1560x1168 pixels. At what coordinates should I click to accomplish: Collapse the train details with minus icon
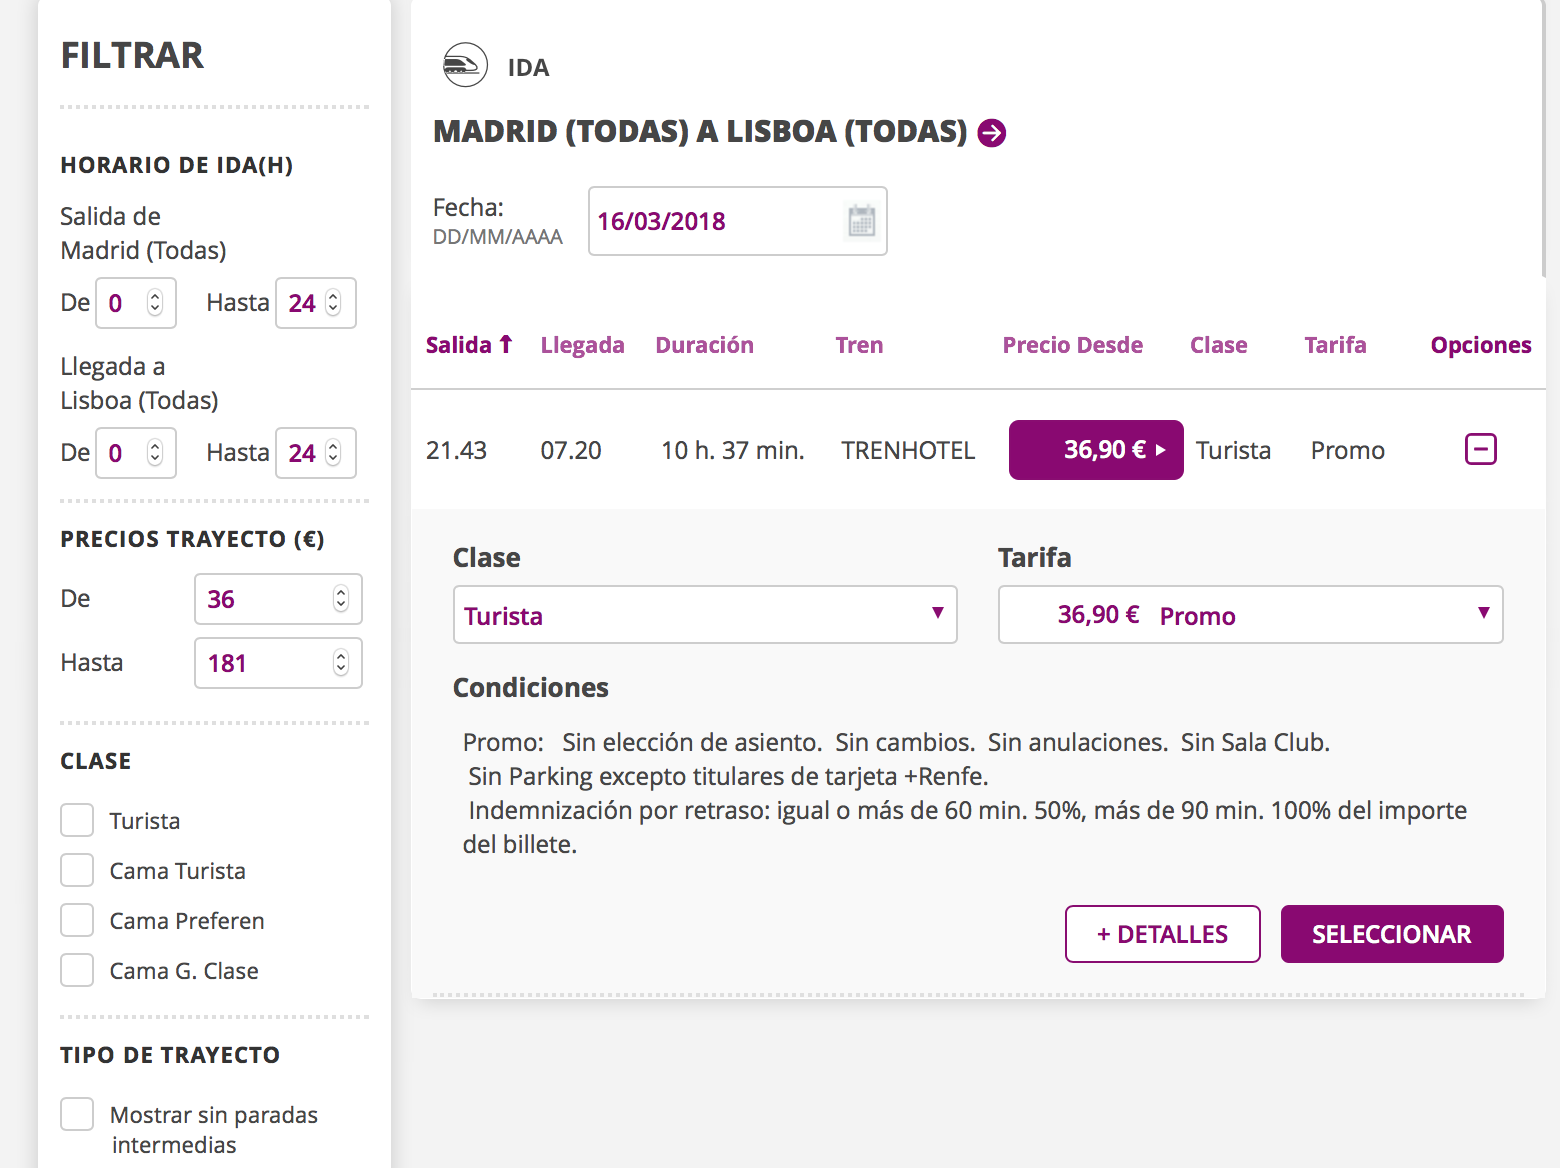(x=1480, y=450)
